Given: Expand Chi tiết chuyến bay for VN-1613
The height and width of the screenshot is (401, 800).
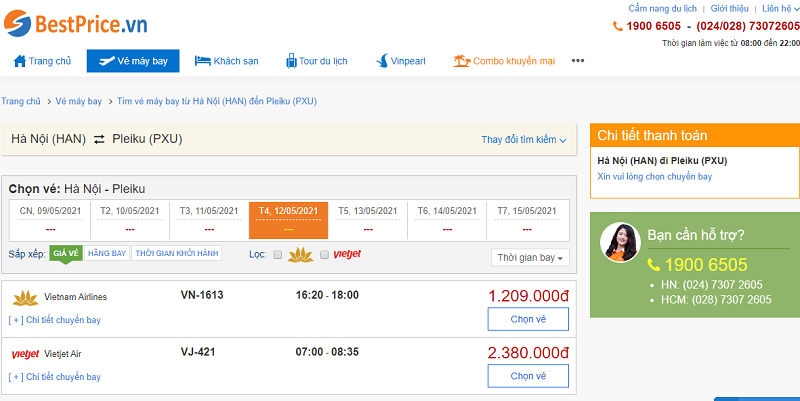Looking at the screenshot, I should point(55,320).
